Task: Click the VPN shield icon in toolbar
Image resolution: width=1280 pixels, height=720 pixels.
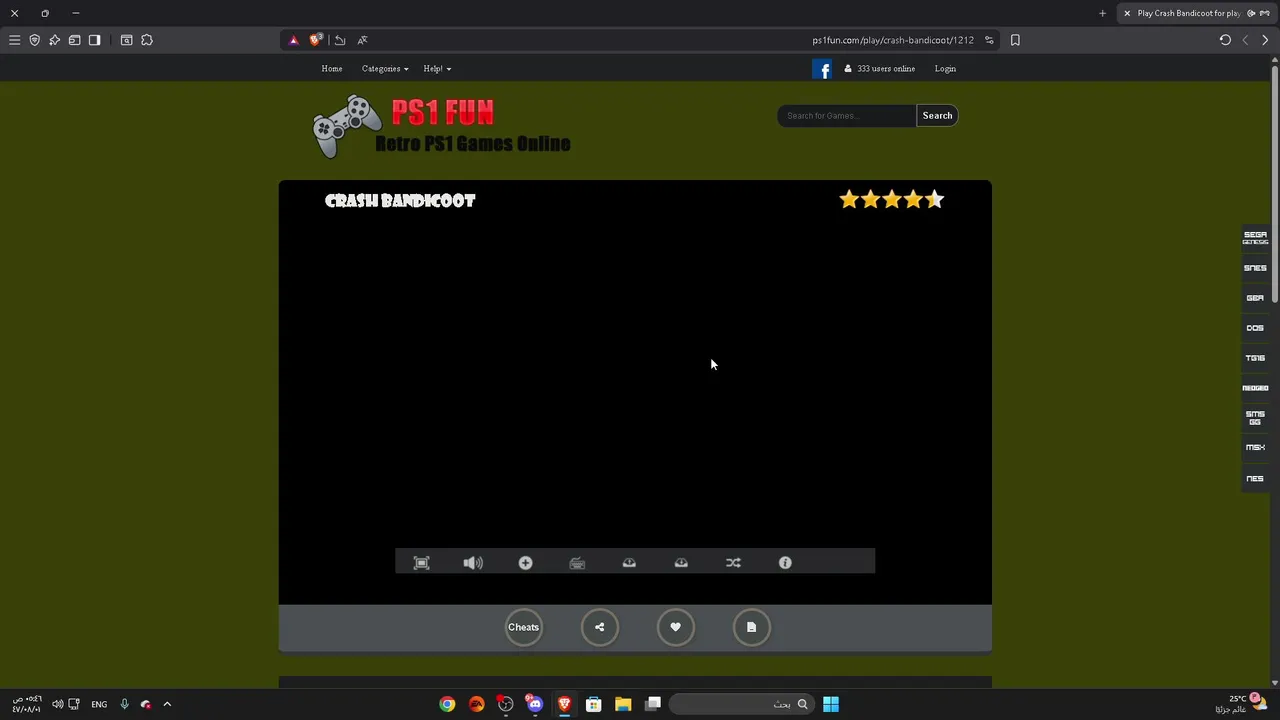Action: [x=34, y=40]
